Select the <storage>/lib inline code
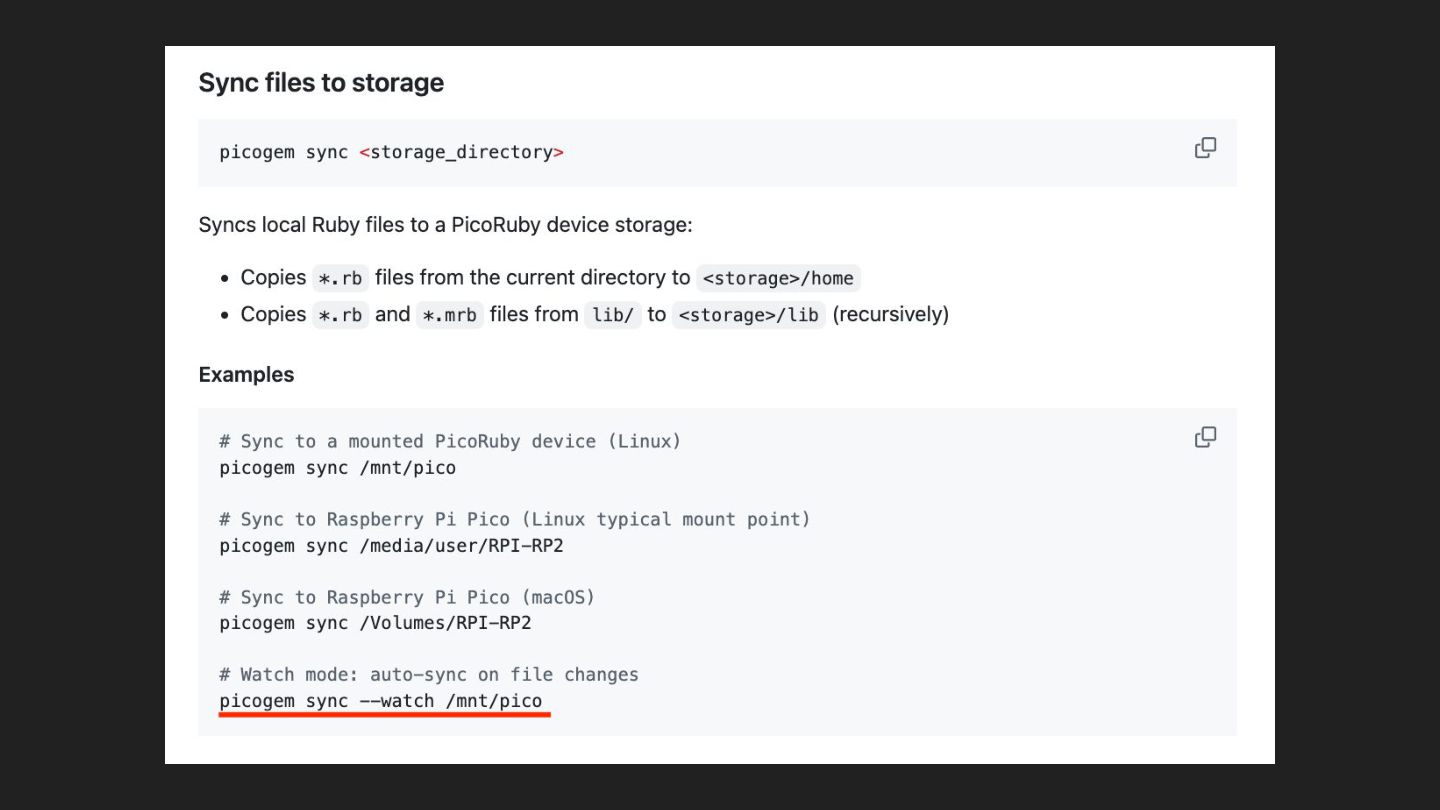This screenshot has width=1440, height=810. coord(749,315)
